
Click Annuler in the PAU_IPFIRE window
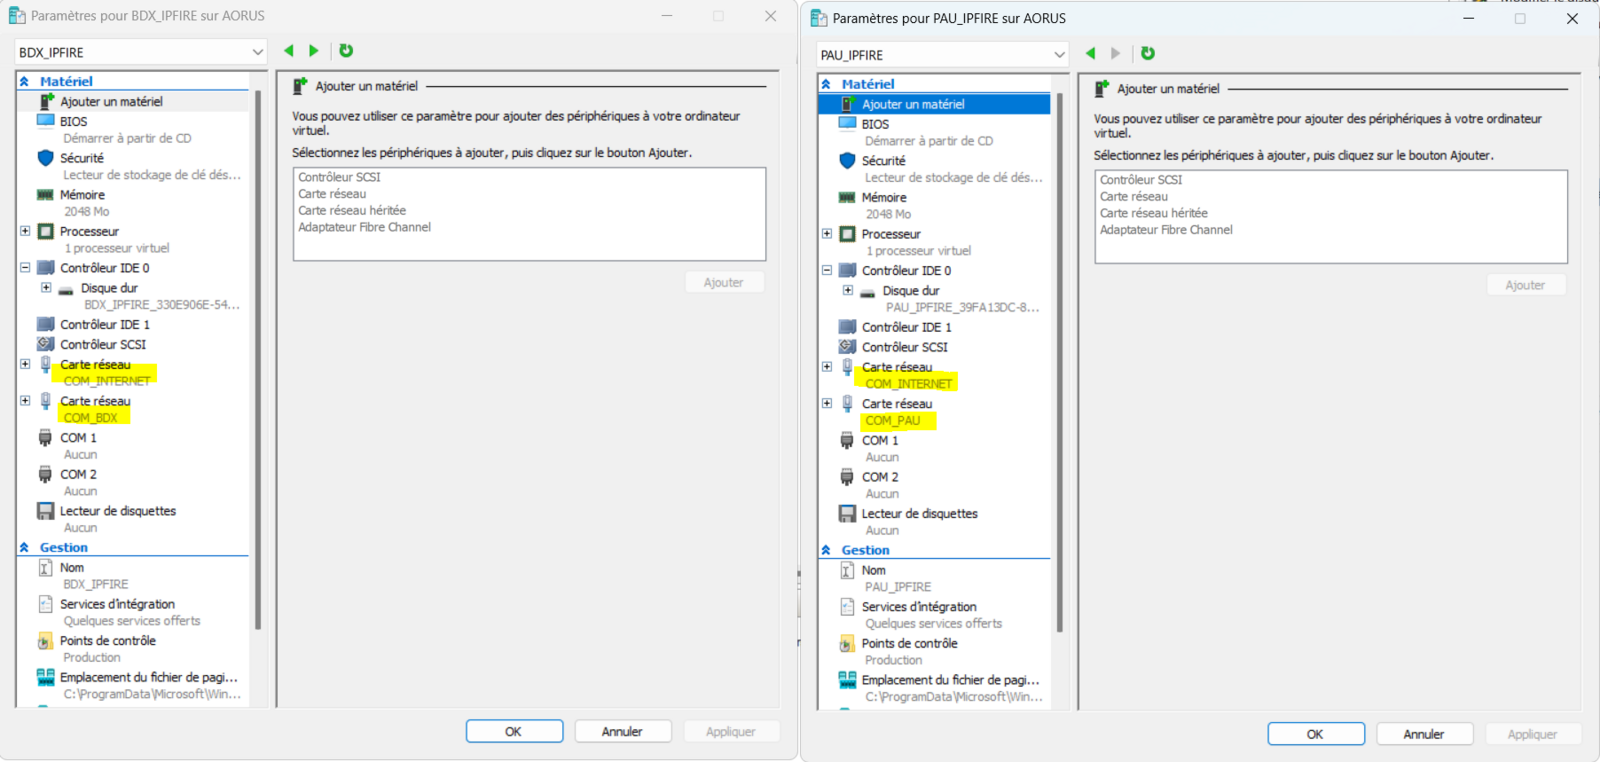point(1423,734)
